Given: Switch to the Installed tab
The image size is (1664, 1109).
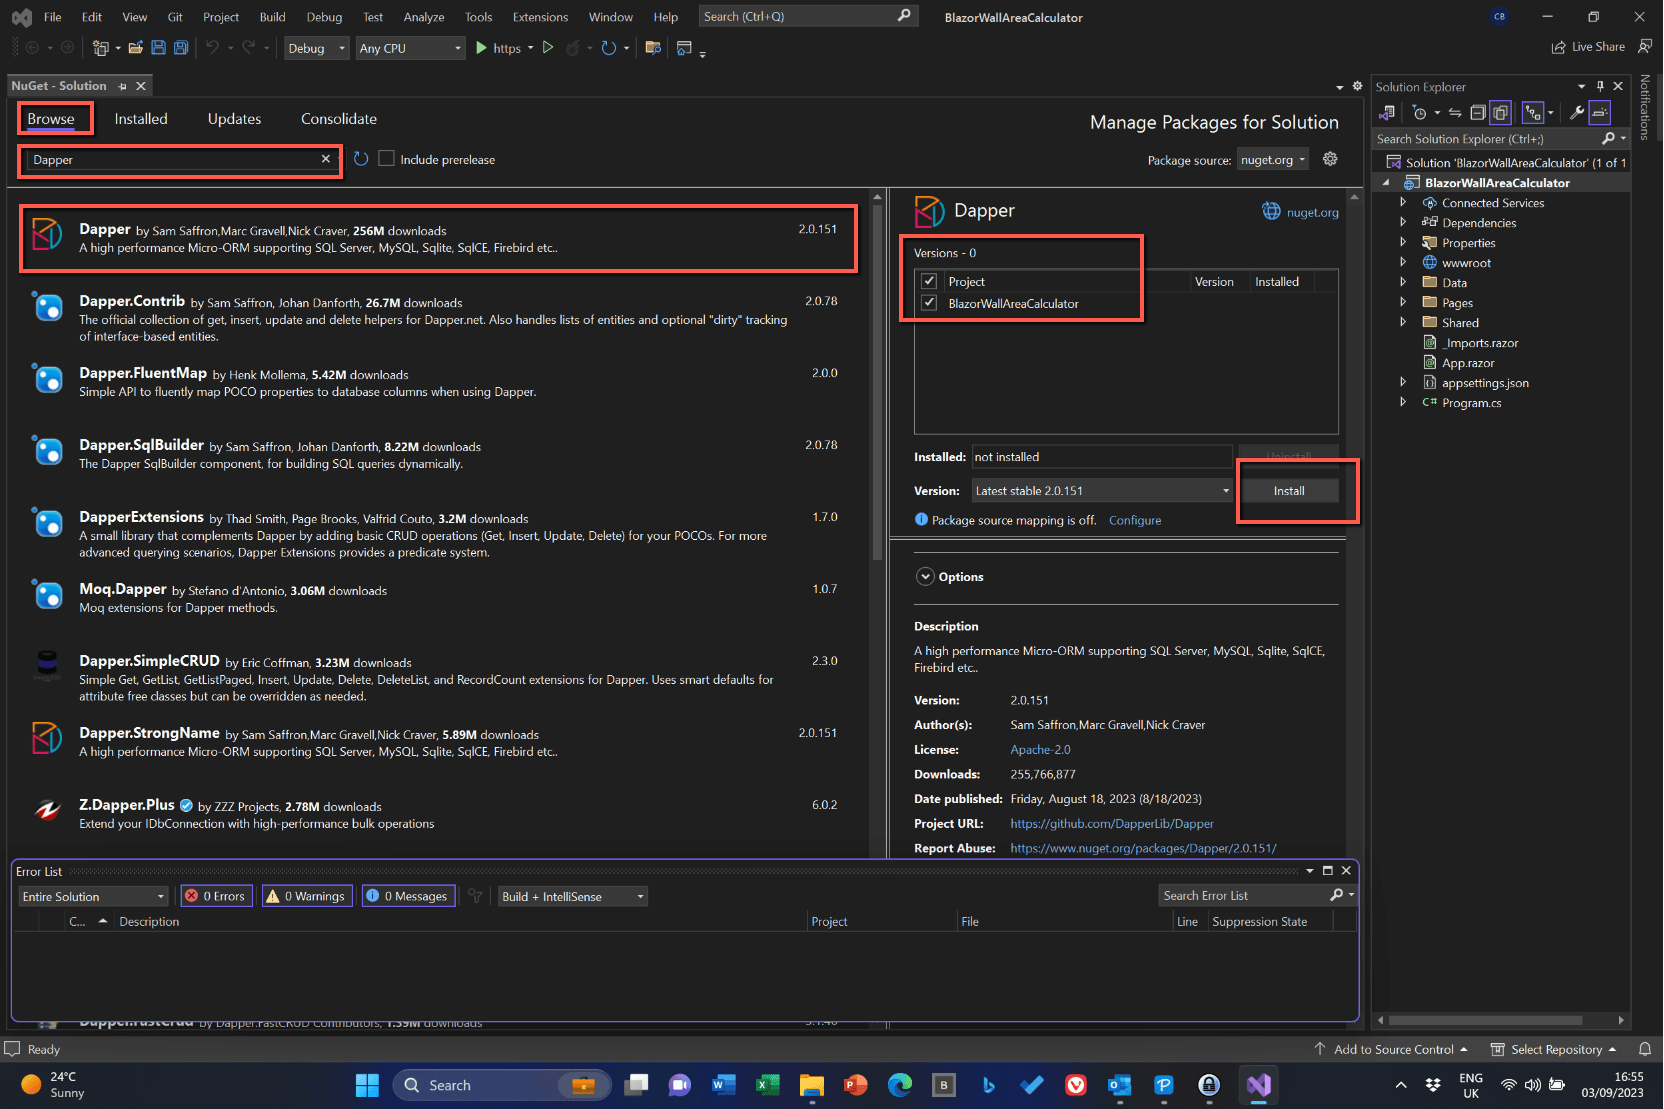Looking at the screenshot, I should tap(141, 119).
